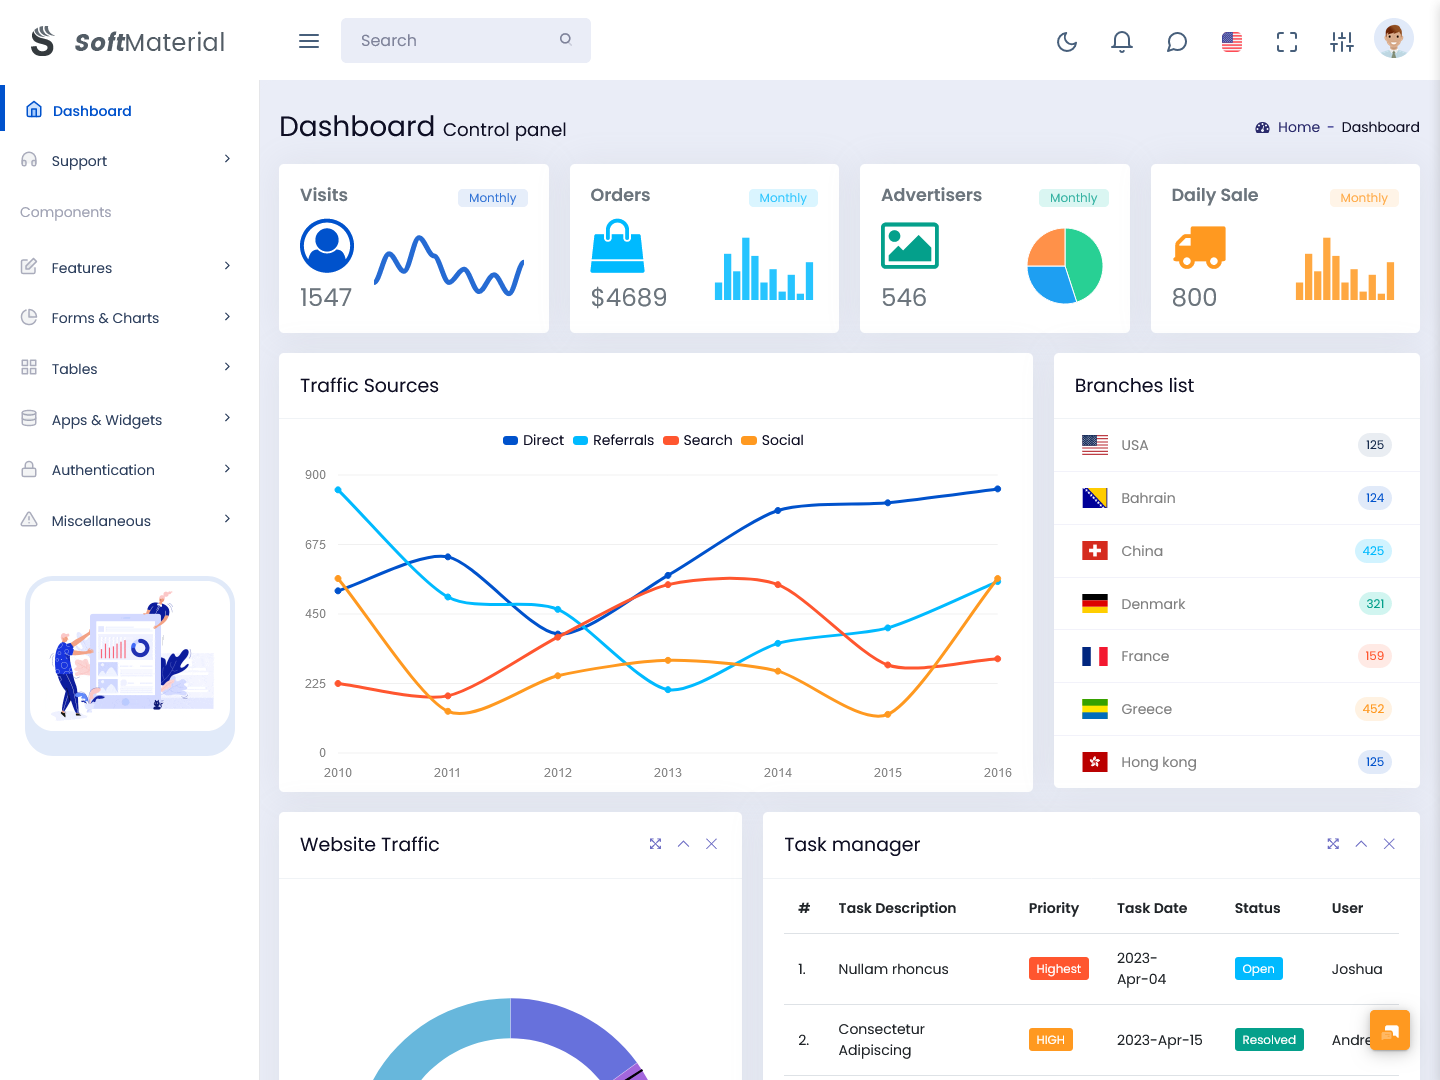Select the Greece branch row
Screen dimensions: 1440x1080
point(1237,709)
